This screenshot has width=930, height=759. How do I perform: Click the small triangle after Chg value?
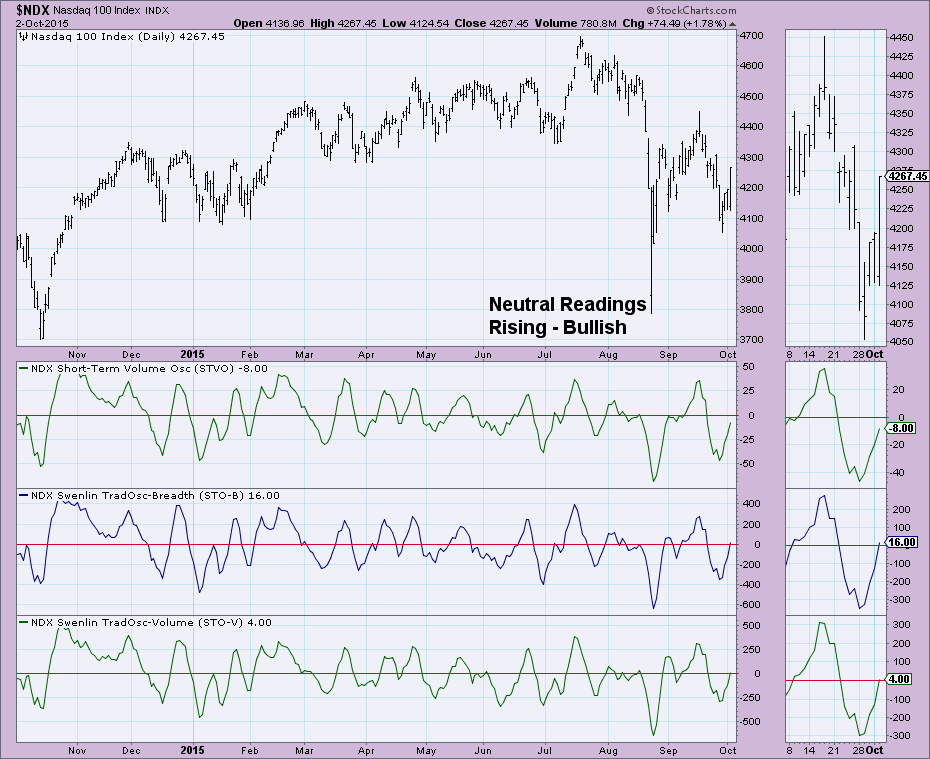(x=732, y=24)
